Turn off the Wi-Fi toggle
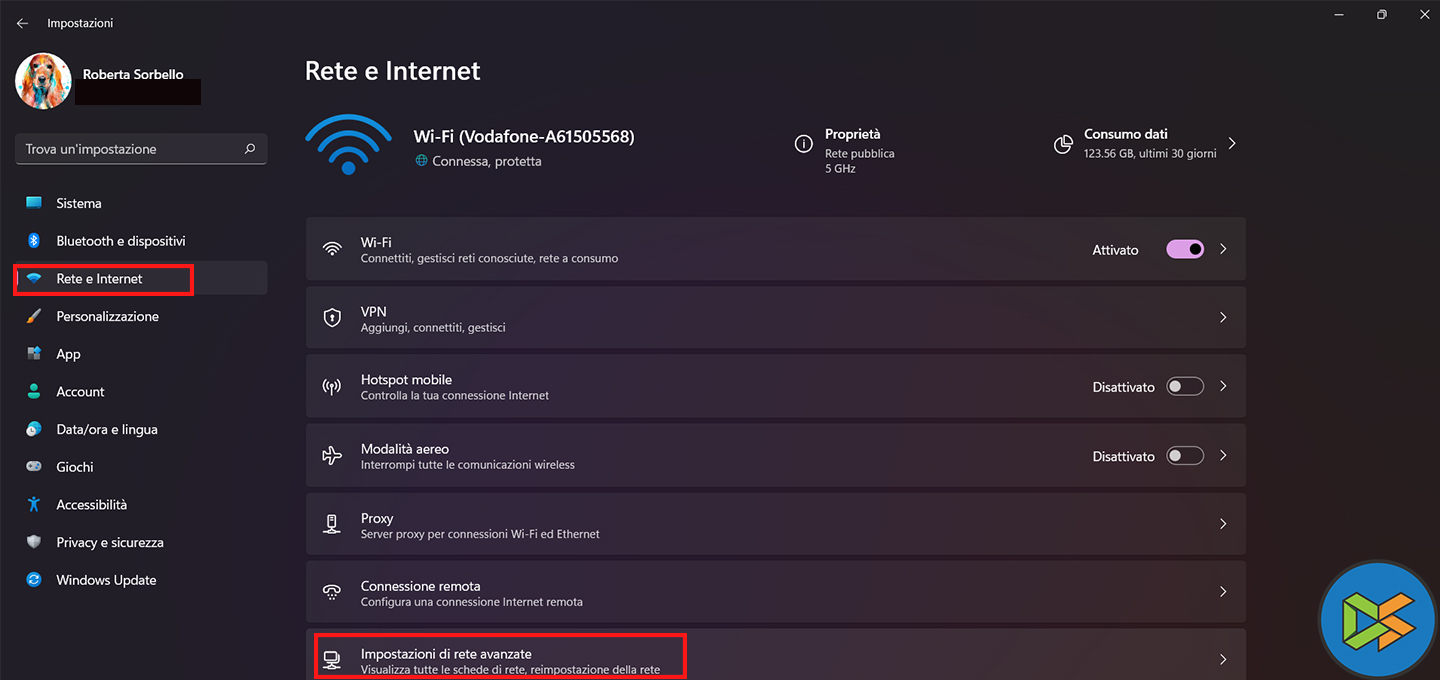 click(1185, 249)
